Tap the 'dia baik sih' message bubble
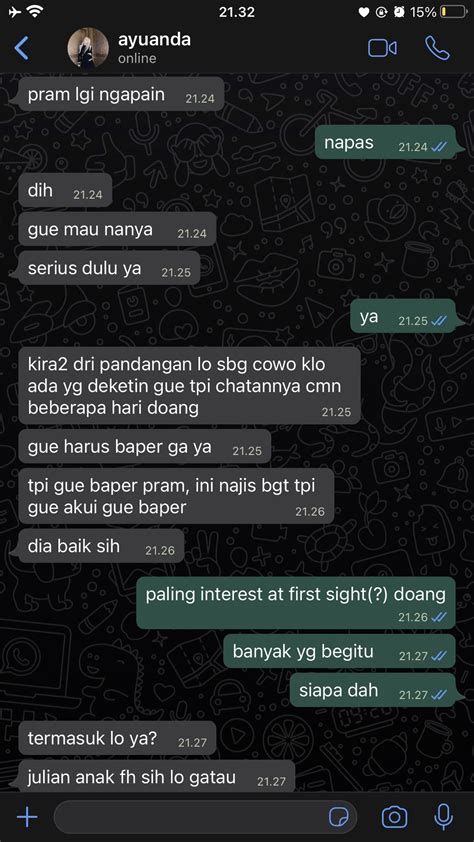 coord(101,546)
